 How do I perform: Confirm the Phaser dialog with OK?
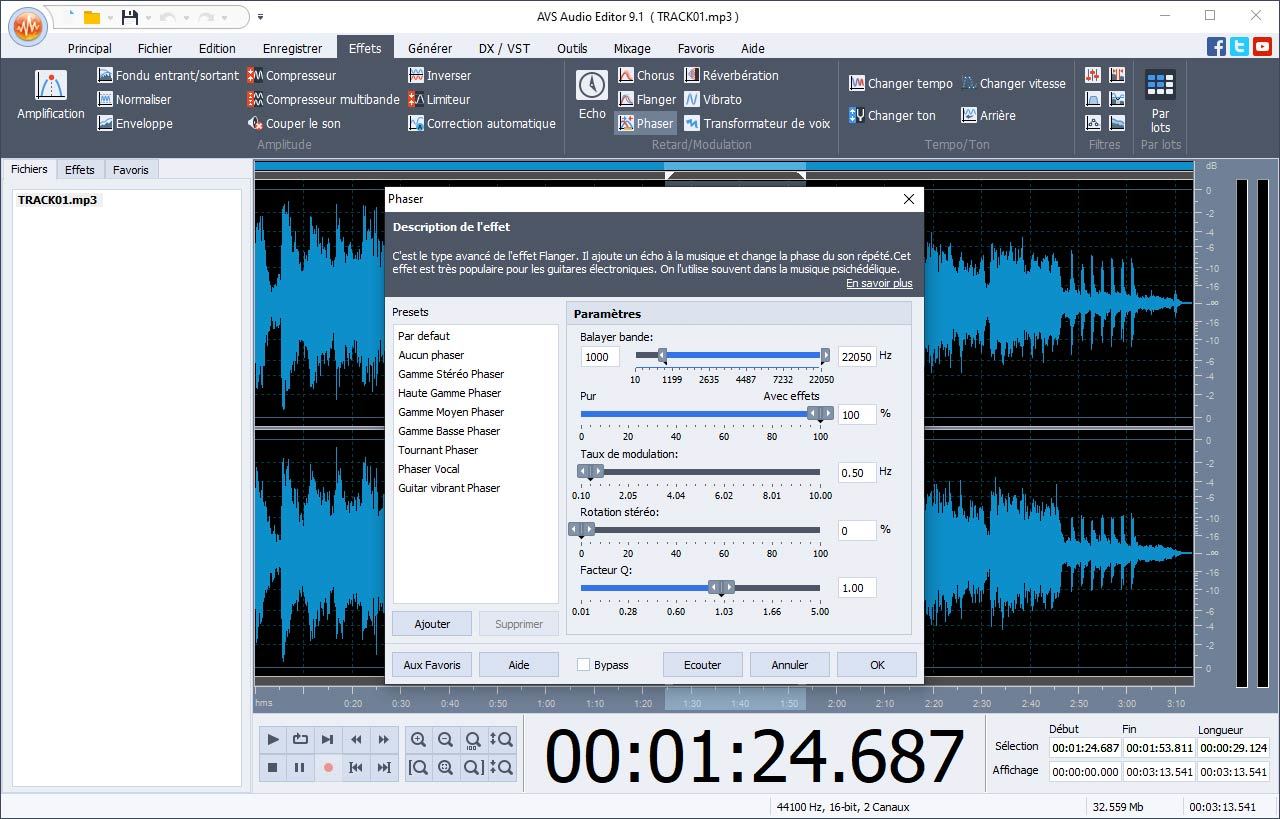tap(877, 665)
